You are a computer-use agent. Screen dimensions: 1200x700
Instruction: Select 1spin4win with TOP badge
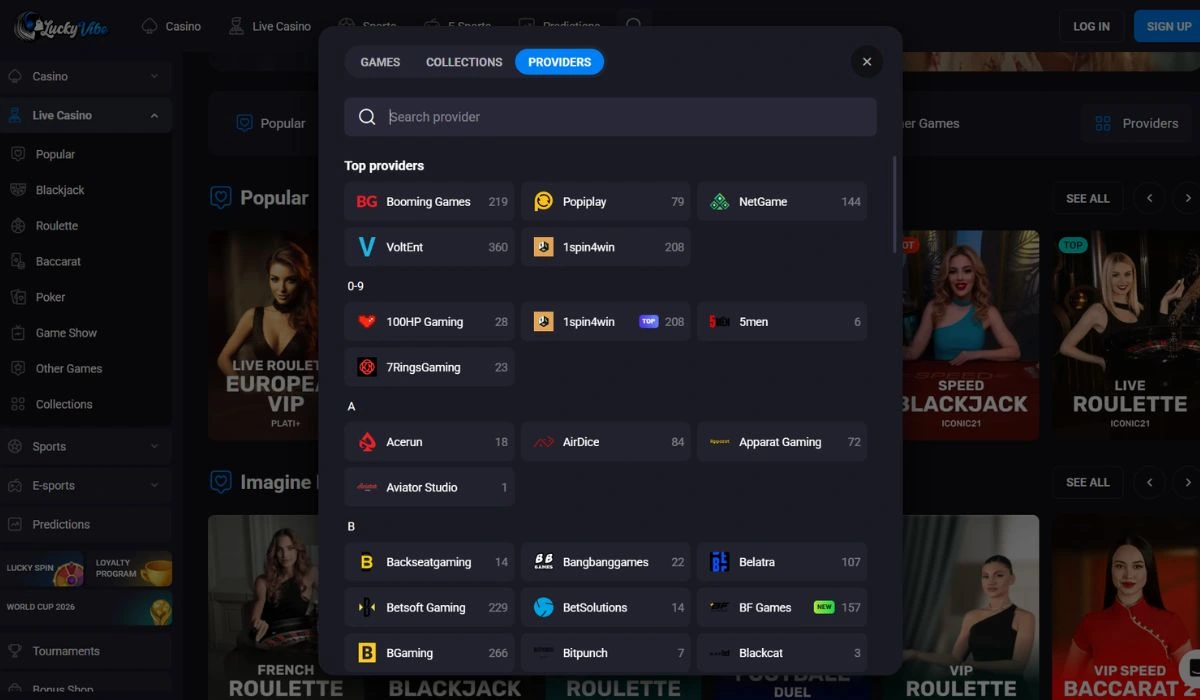[606, 322]
